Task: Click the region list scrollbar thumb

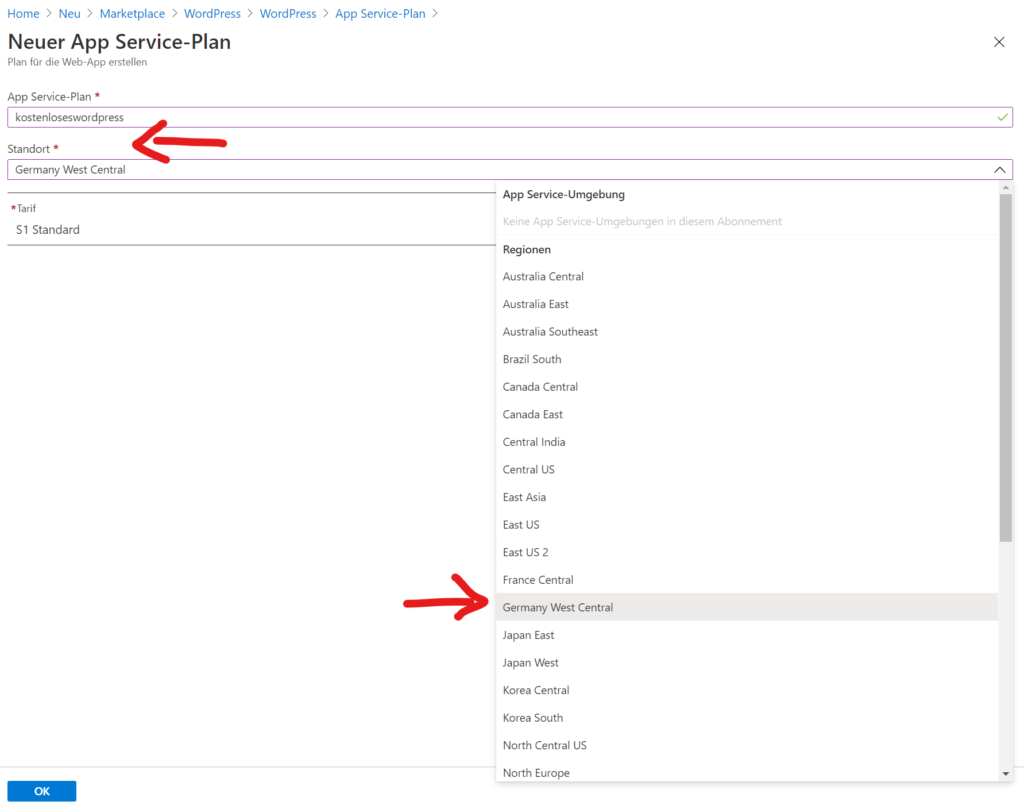Action: click(x=1006, y=367)
